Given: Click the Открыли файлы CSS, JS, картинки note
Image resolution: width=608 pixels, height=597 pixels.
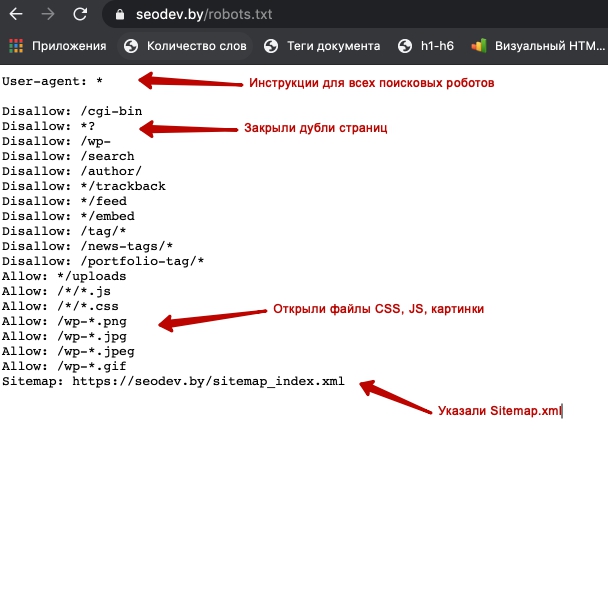Looking at the screenshot, I should [378, 309].
